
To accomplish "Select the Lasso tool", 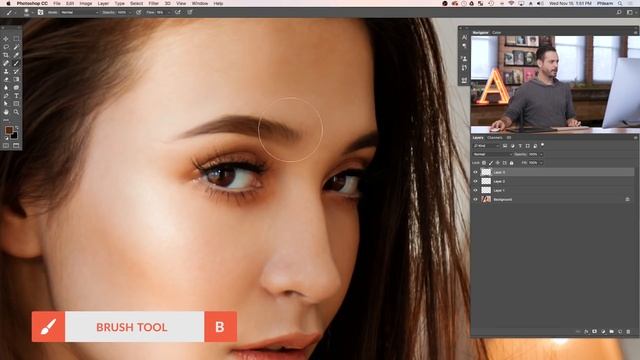I will 6,47.
